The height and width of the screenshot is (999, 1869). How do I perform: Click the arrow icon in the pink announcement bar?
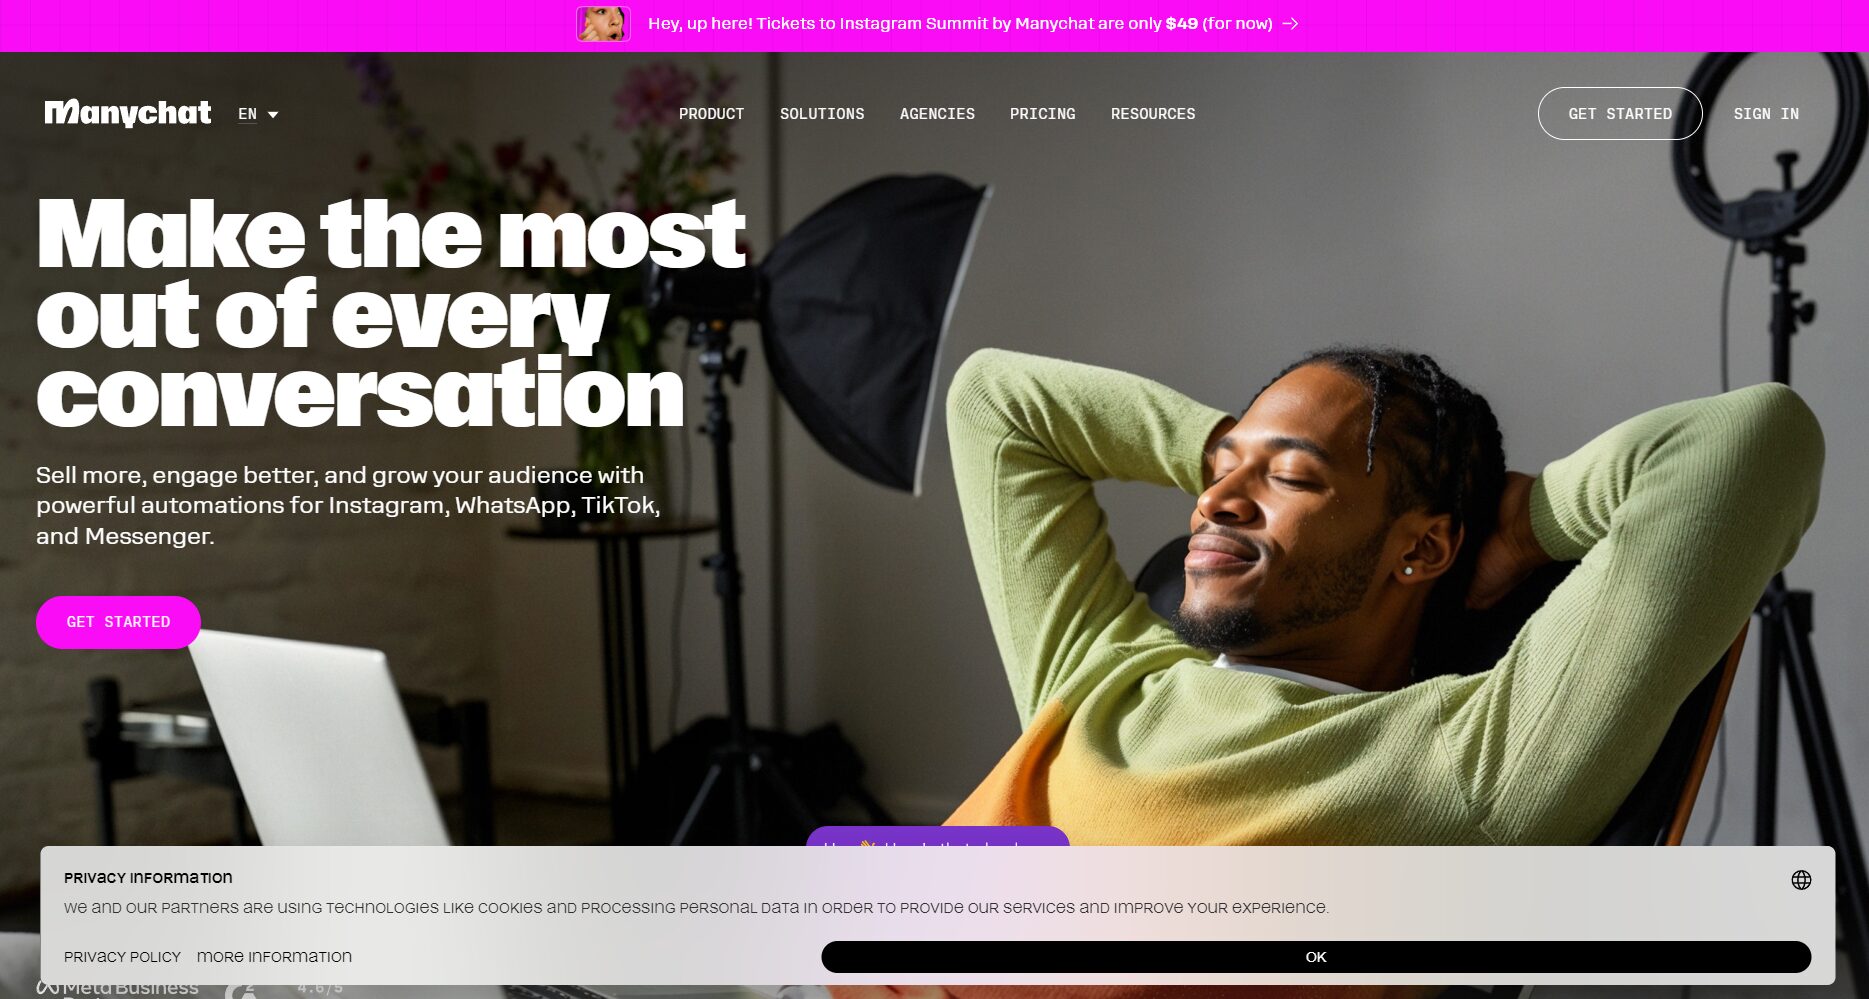[1291, 23]
